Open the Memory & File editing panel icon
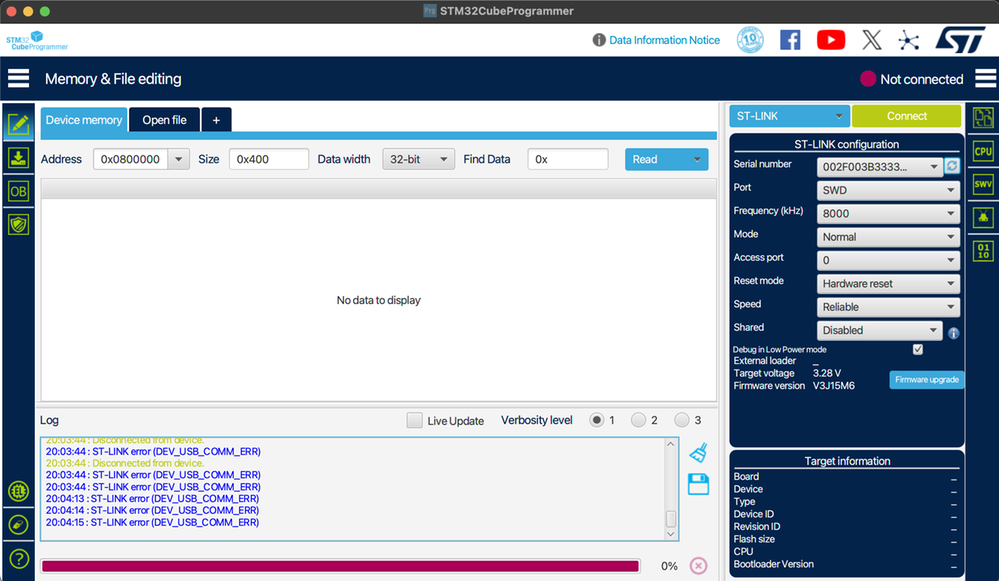Viewport: 999px width, 581px height. (x=18, y=124)
